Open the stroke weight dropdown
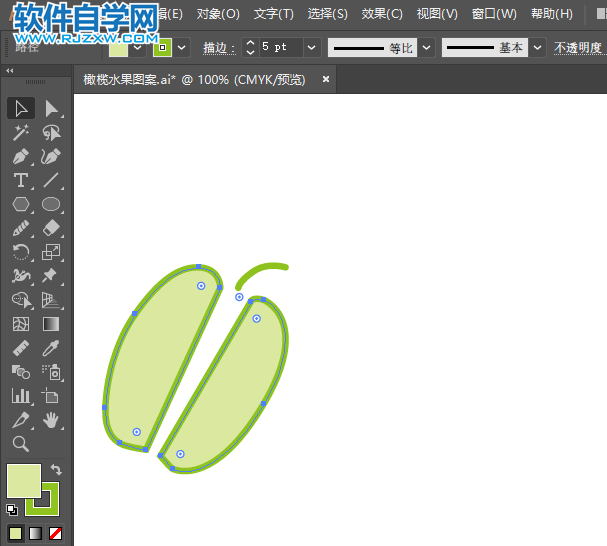This screenshot has height=546, width=607. [311, 47]
